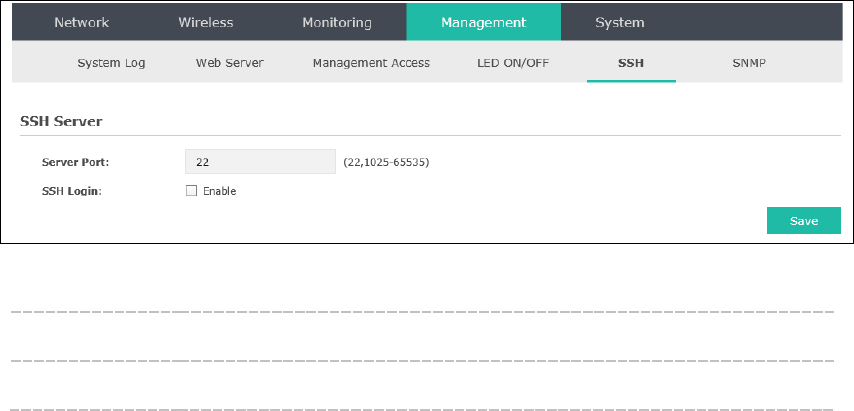
Task: Click the Enable label beside the checkbox
Action: click(x=219, y=191)
